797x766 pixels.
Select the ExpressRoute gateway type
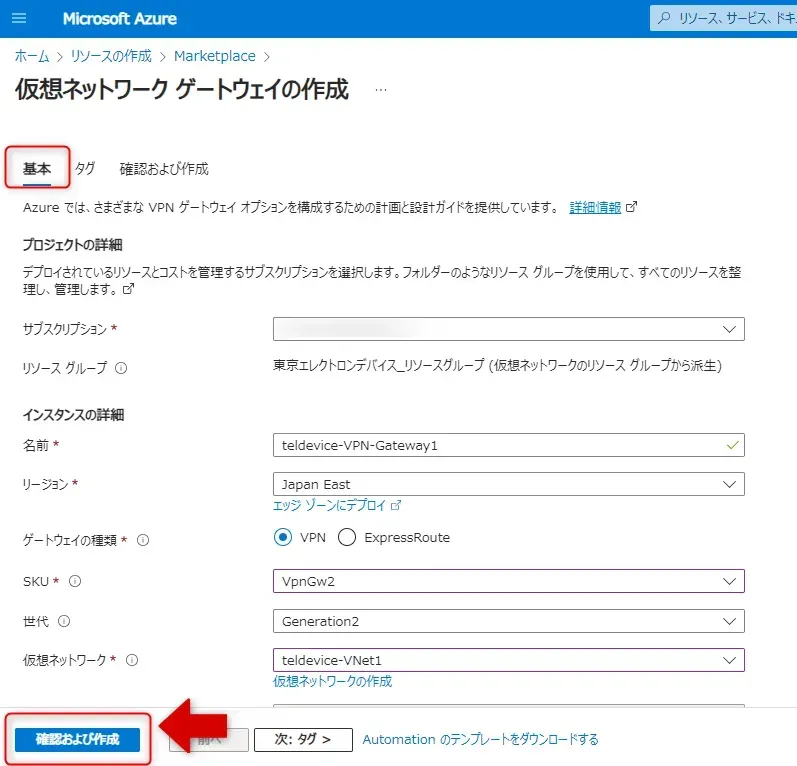pyautogui.click(x=348, y=538)
